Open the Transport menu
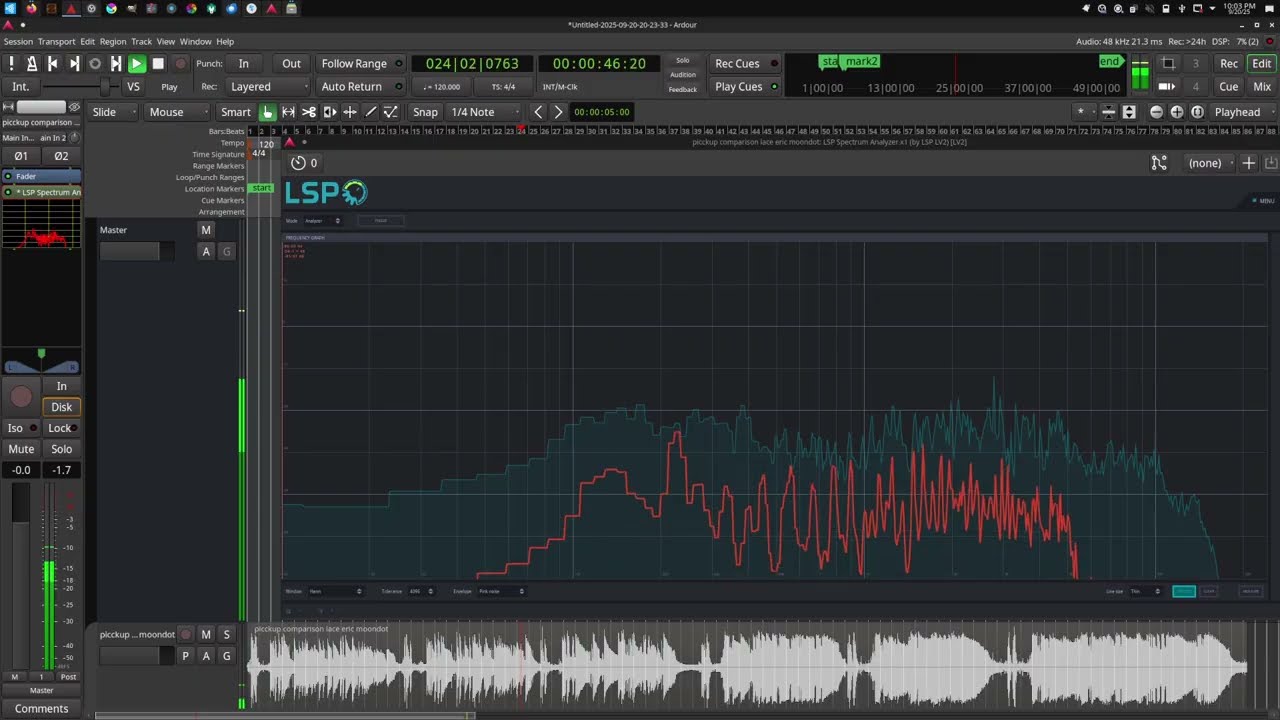This screenshot has height=720, width=1280. tap(57, 42)
